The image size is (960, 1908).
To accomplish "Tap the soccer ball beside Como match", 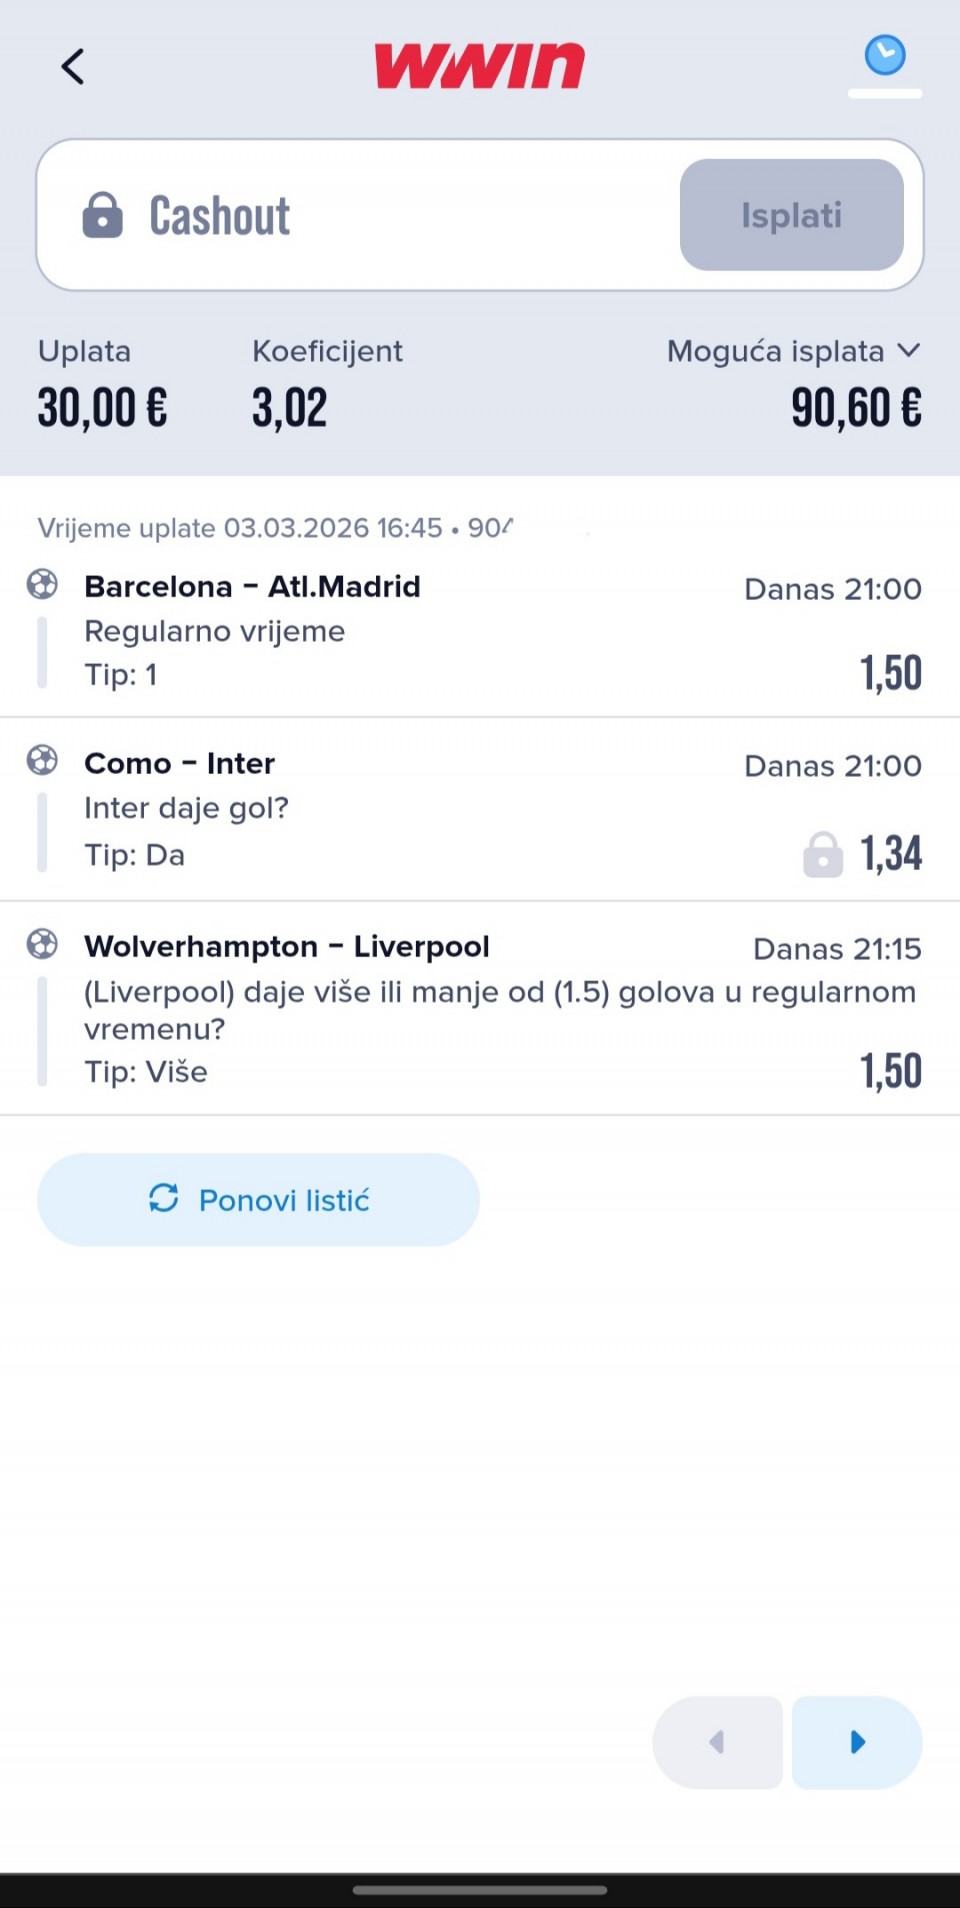I will tap(42, 761).
